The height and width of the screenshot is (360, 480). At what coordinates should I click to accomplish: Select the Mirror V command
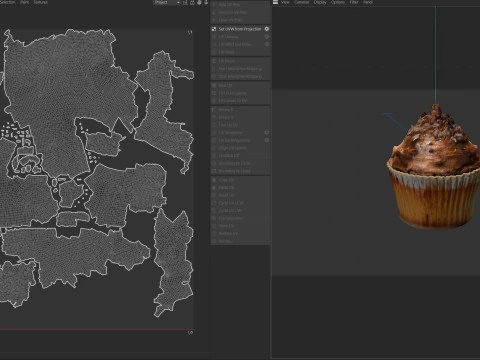click(240, 117)
